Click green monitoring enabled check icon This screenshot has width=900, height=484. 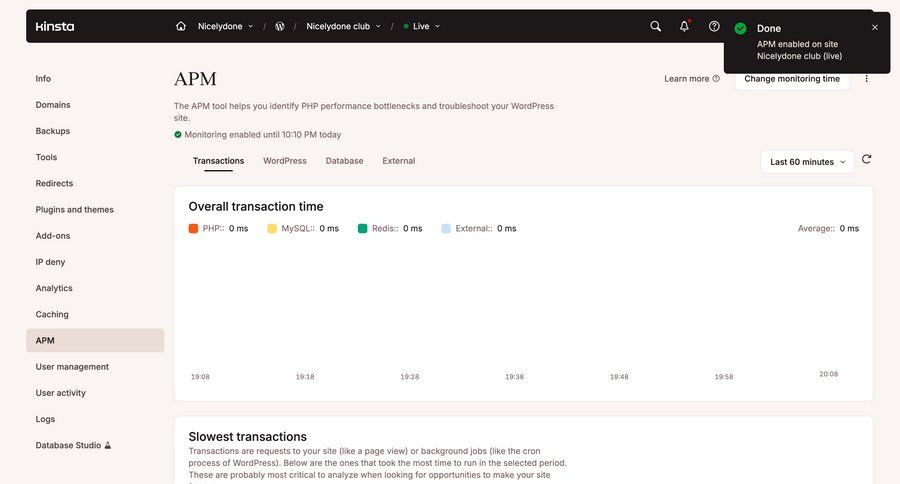point(178,134)
